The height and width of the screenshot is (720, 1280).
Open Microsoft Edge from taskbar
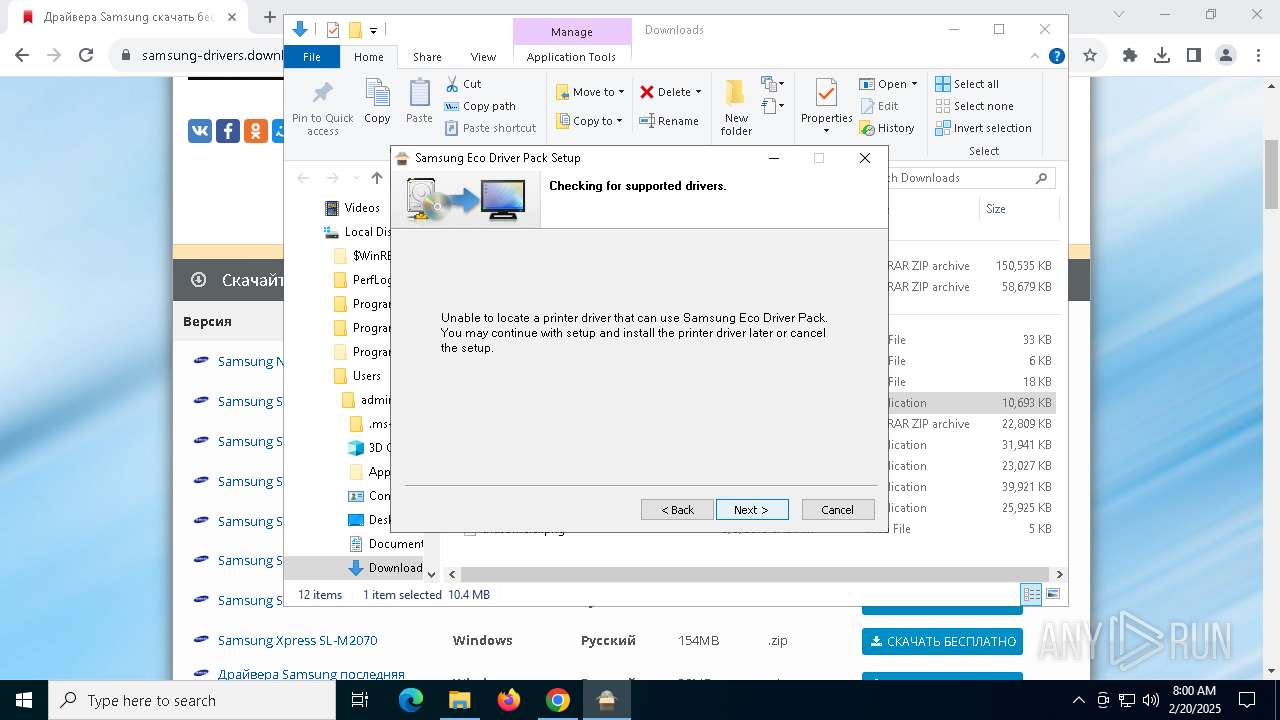tap(411, 700)
